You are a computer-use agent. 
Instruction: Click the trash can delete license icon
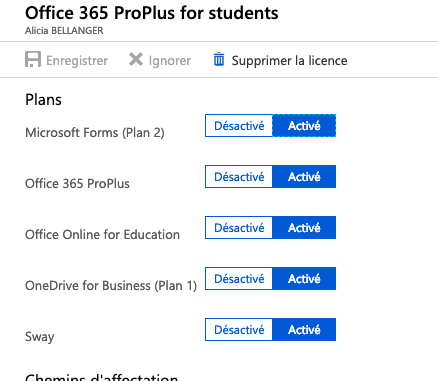(219, 59)
